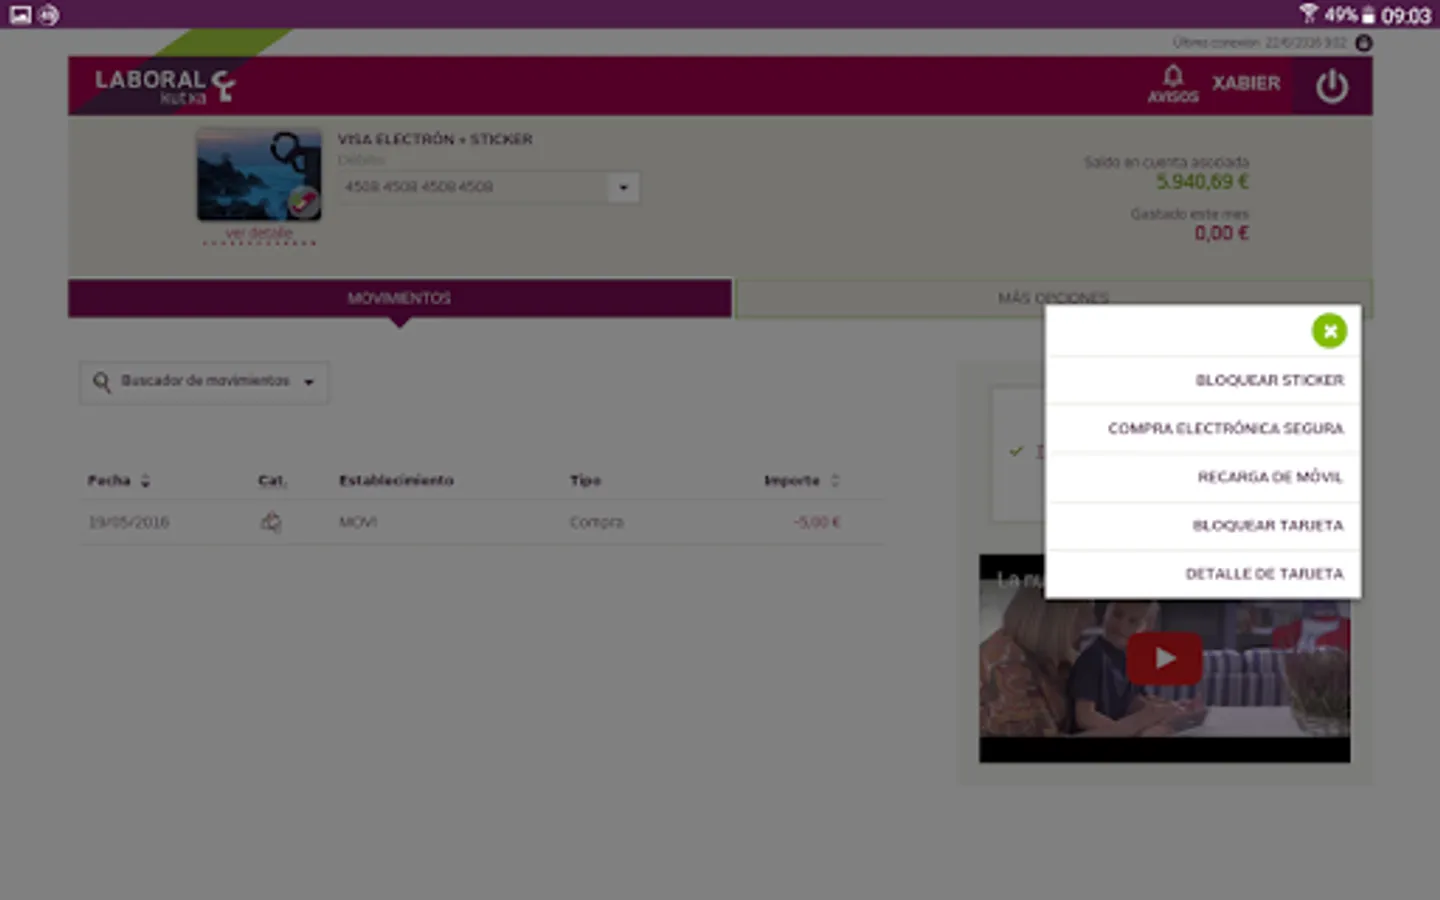The image size is (1440, 900).
Task: Click the category icon in MOVI row
Action: [271, 522]
